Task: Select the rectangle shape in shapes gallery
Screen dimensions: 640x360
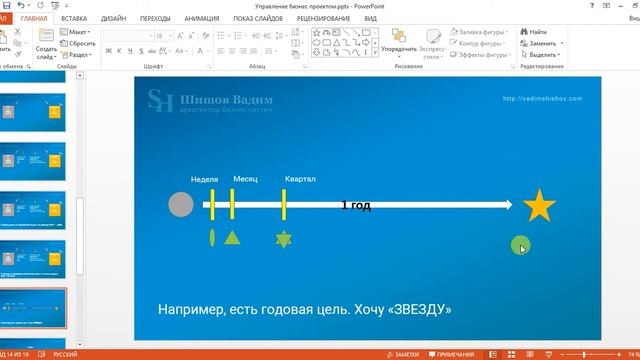Action: pos(366,33)
